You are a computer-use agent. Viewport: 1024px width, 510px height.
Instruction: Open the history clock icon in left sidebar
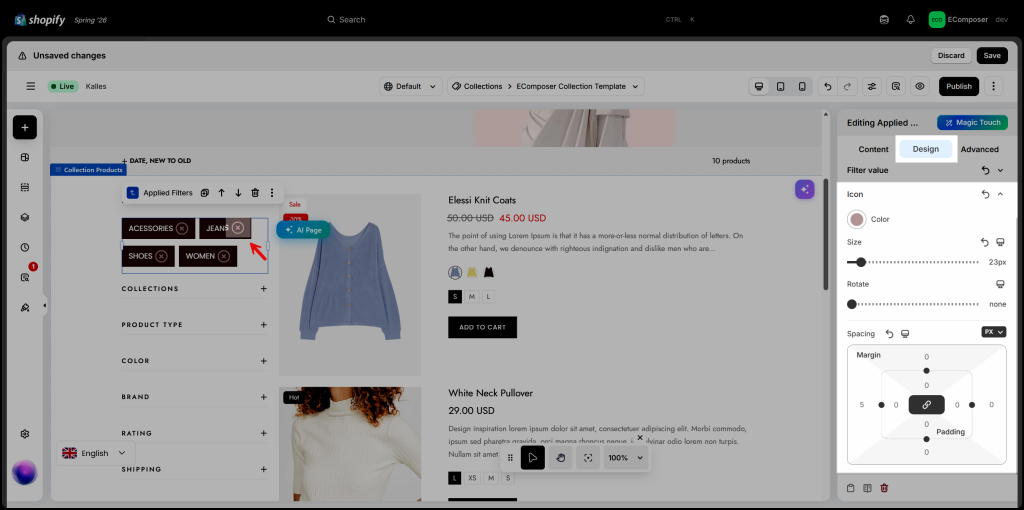pos(25,247)
